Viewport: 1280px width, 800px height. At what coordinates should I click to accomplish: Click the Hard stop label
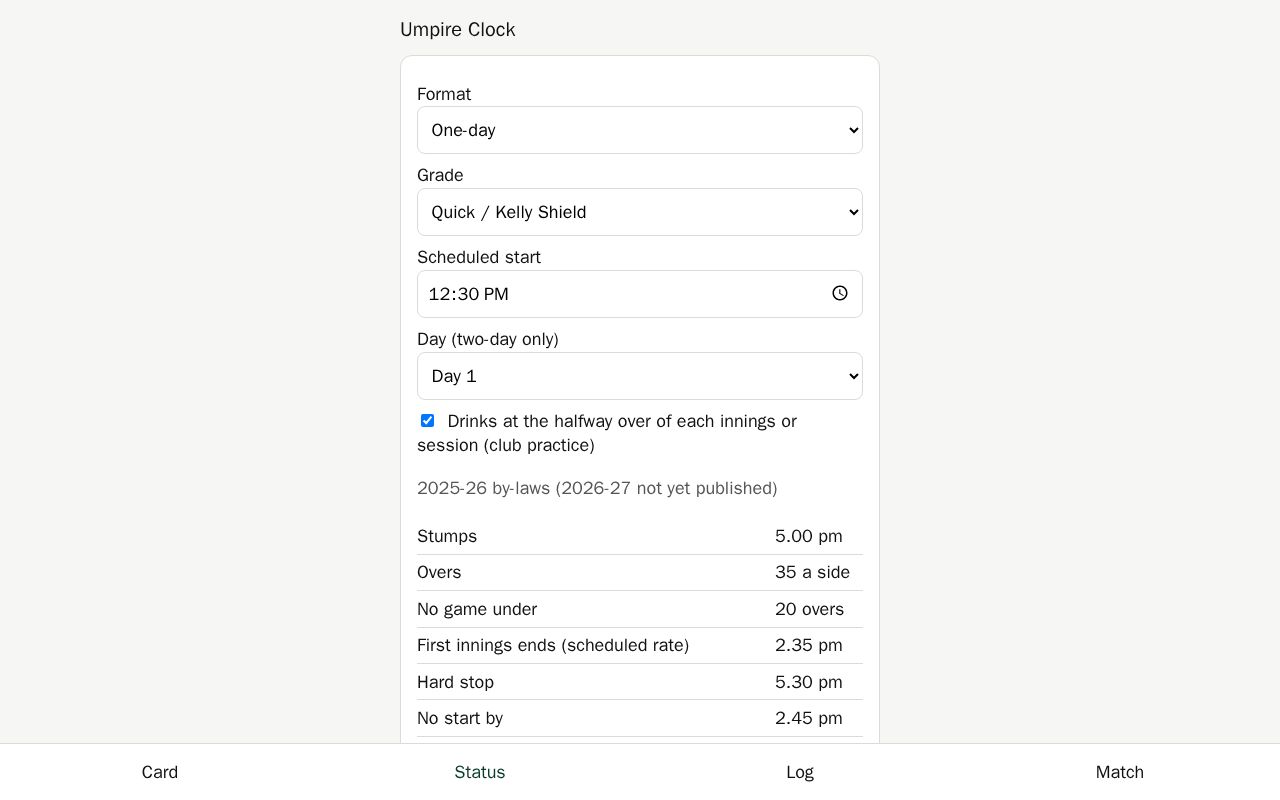[x=456, y=682]
